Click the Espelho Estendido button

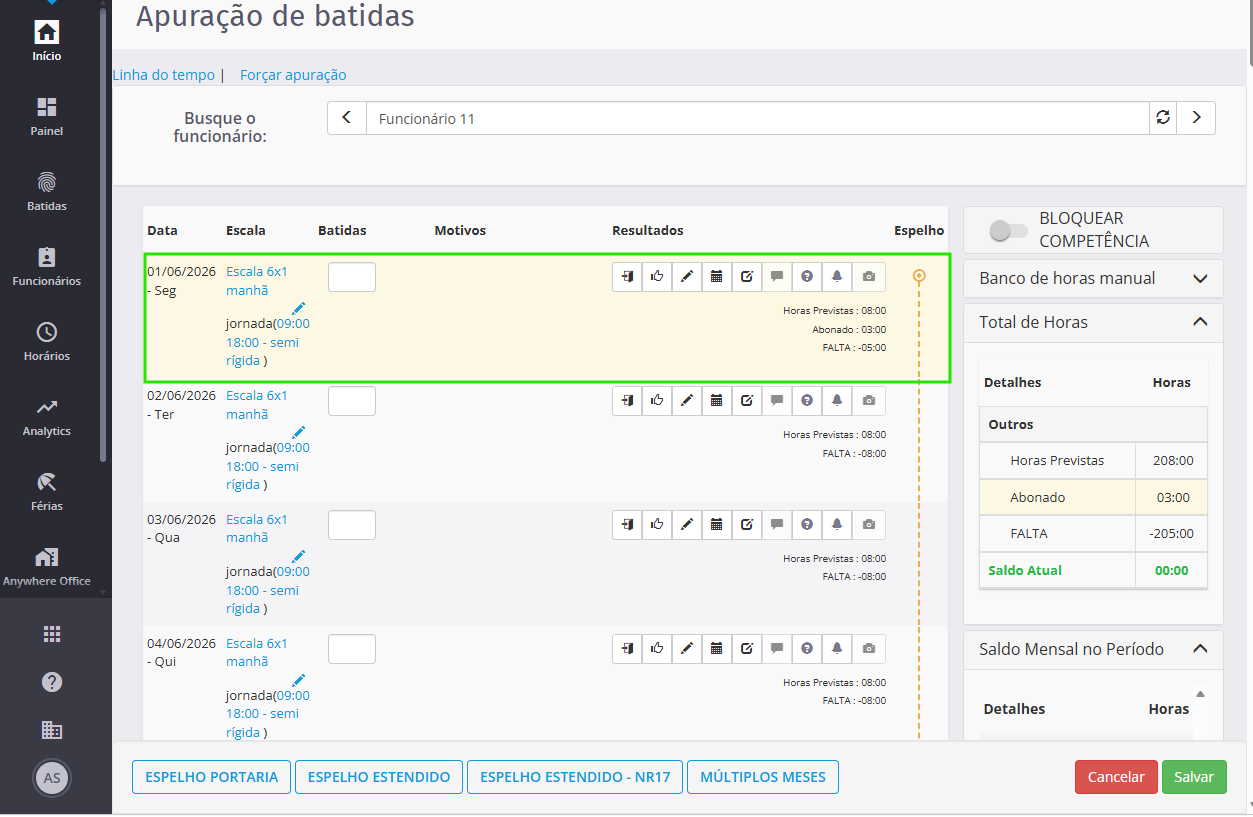(x=379, y=777)
